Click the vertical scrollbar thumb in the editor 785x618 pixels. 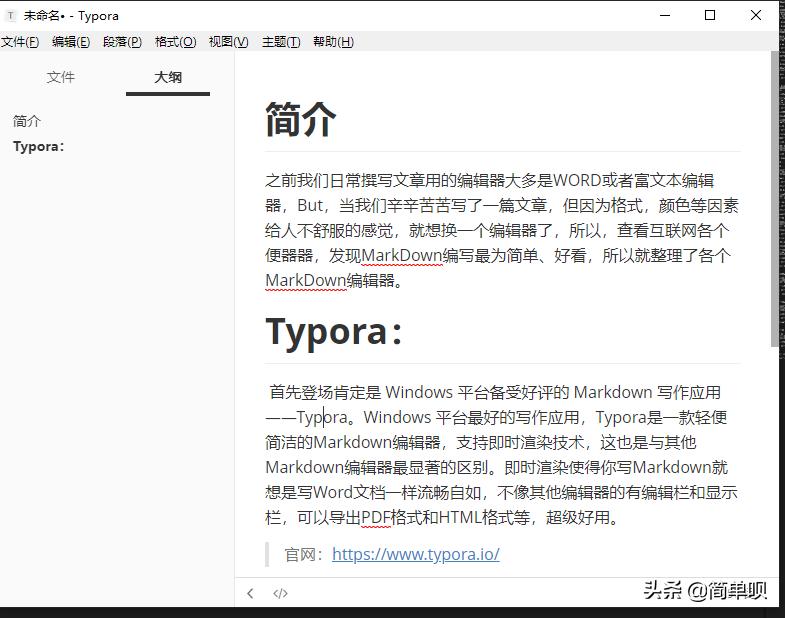pos(774,198)
